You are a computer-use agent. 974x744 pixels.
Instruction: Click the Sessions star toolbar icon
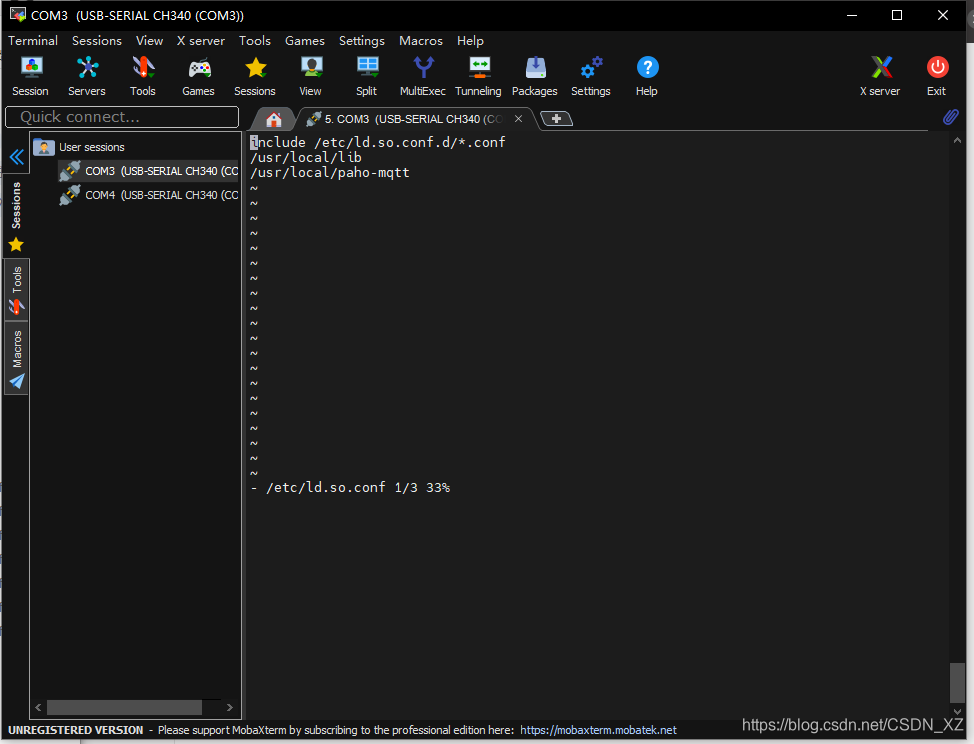pos(255,76)
